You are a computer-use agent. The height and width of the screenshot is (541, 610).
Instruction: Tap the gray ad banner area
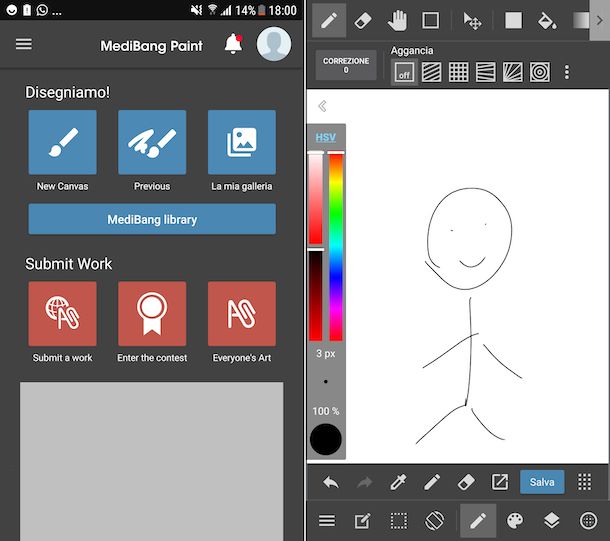(x=152, y=461)
